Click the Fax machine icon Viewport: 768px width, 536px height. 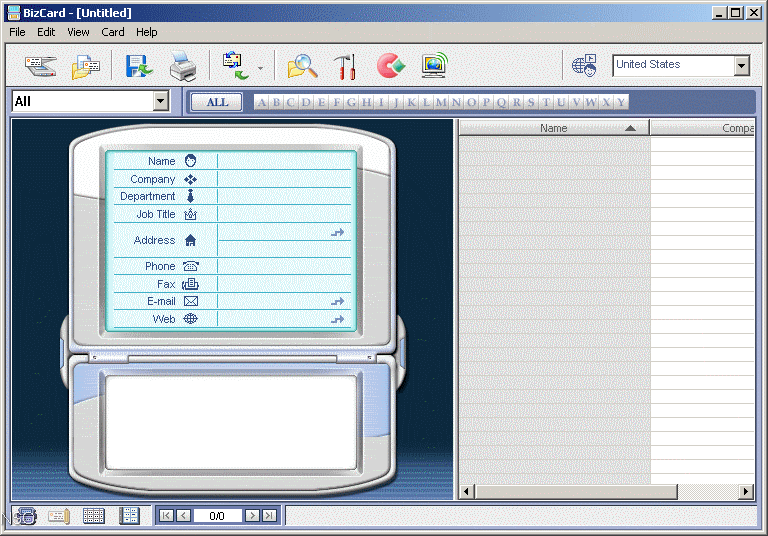click(x=191, y=284)
